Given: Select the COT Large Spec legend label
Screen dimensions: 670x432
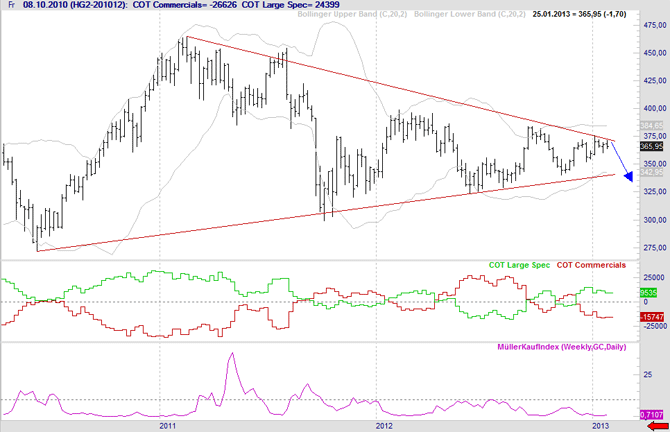Looking at the screenshot, I should point(521,265).
